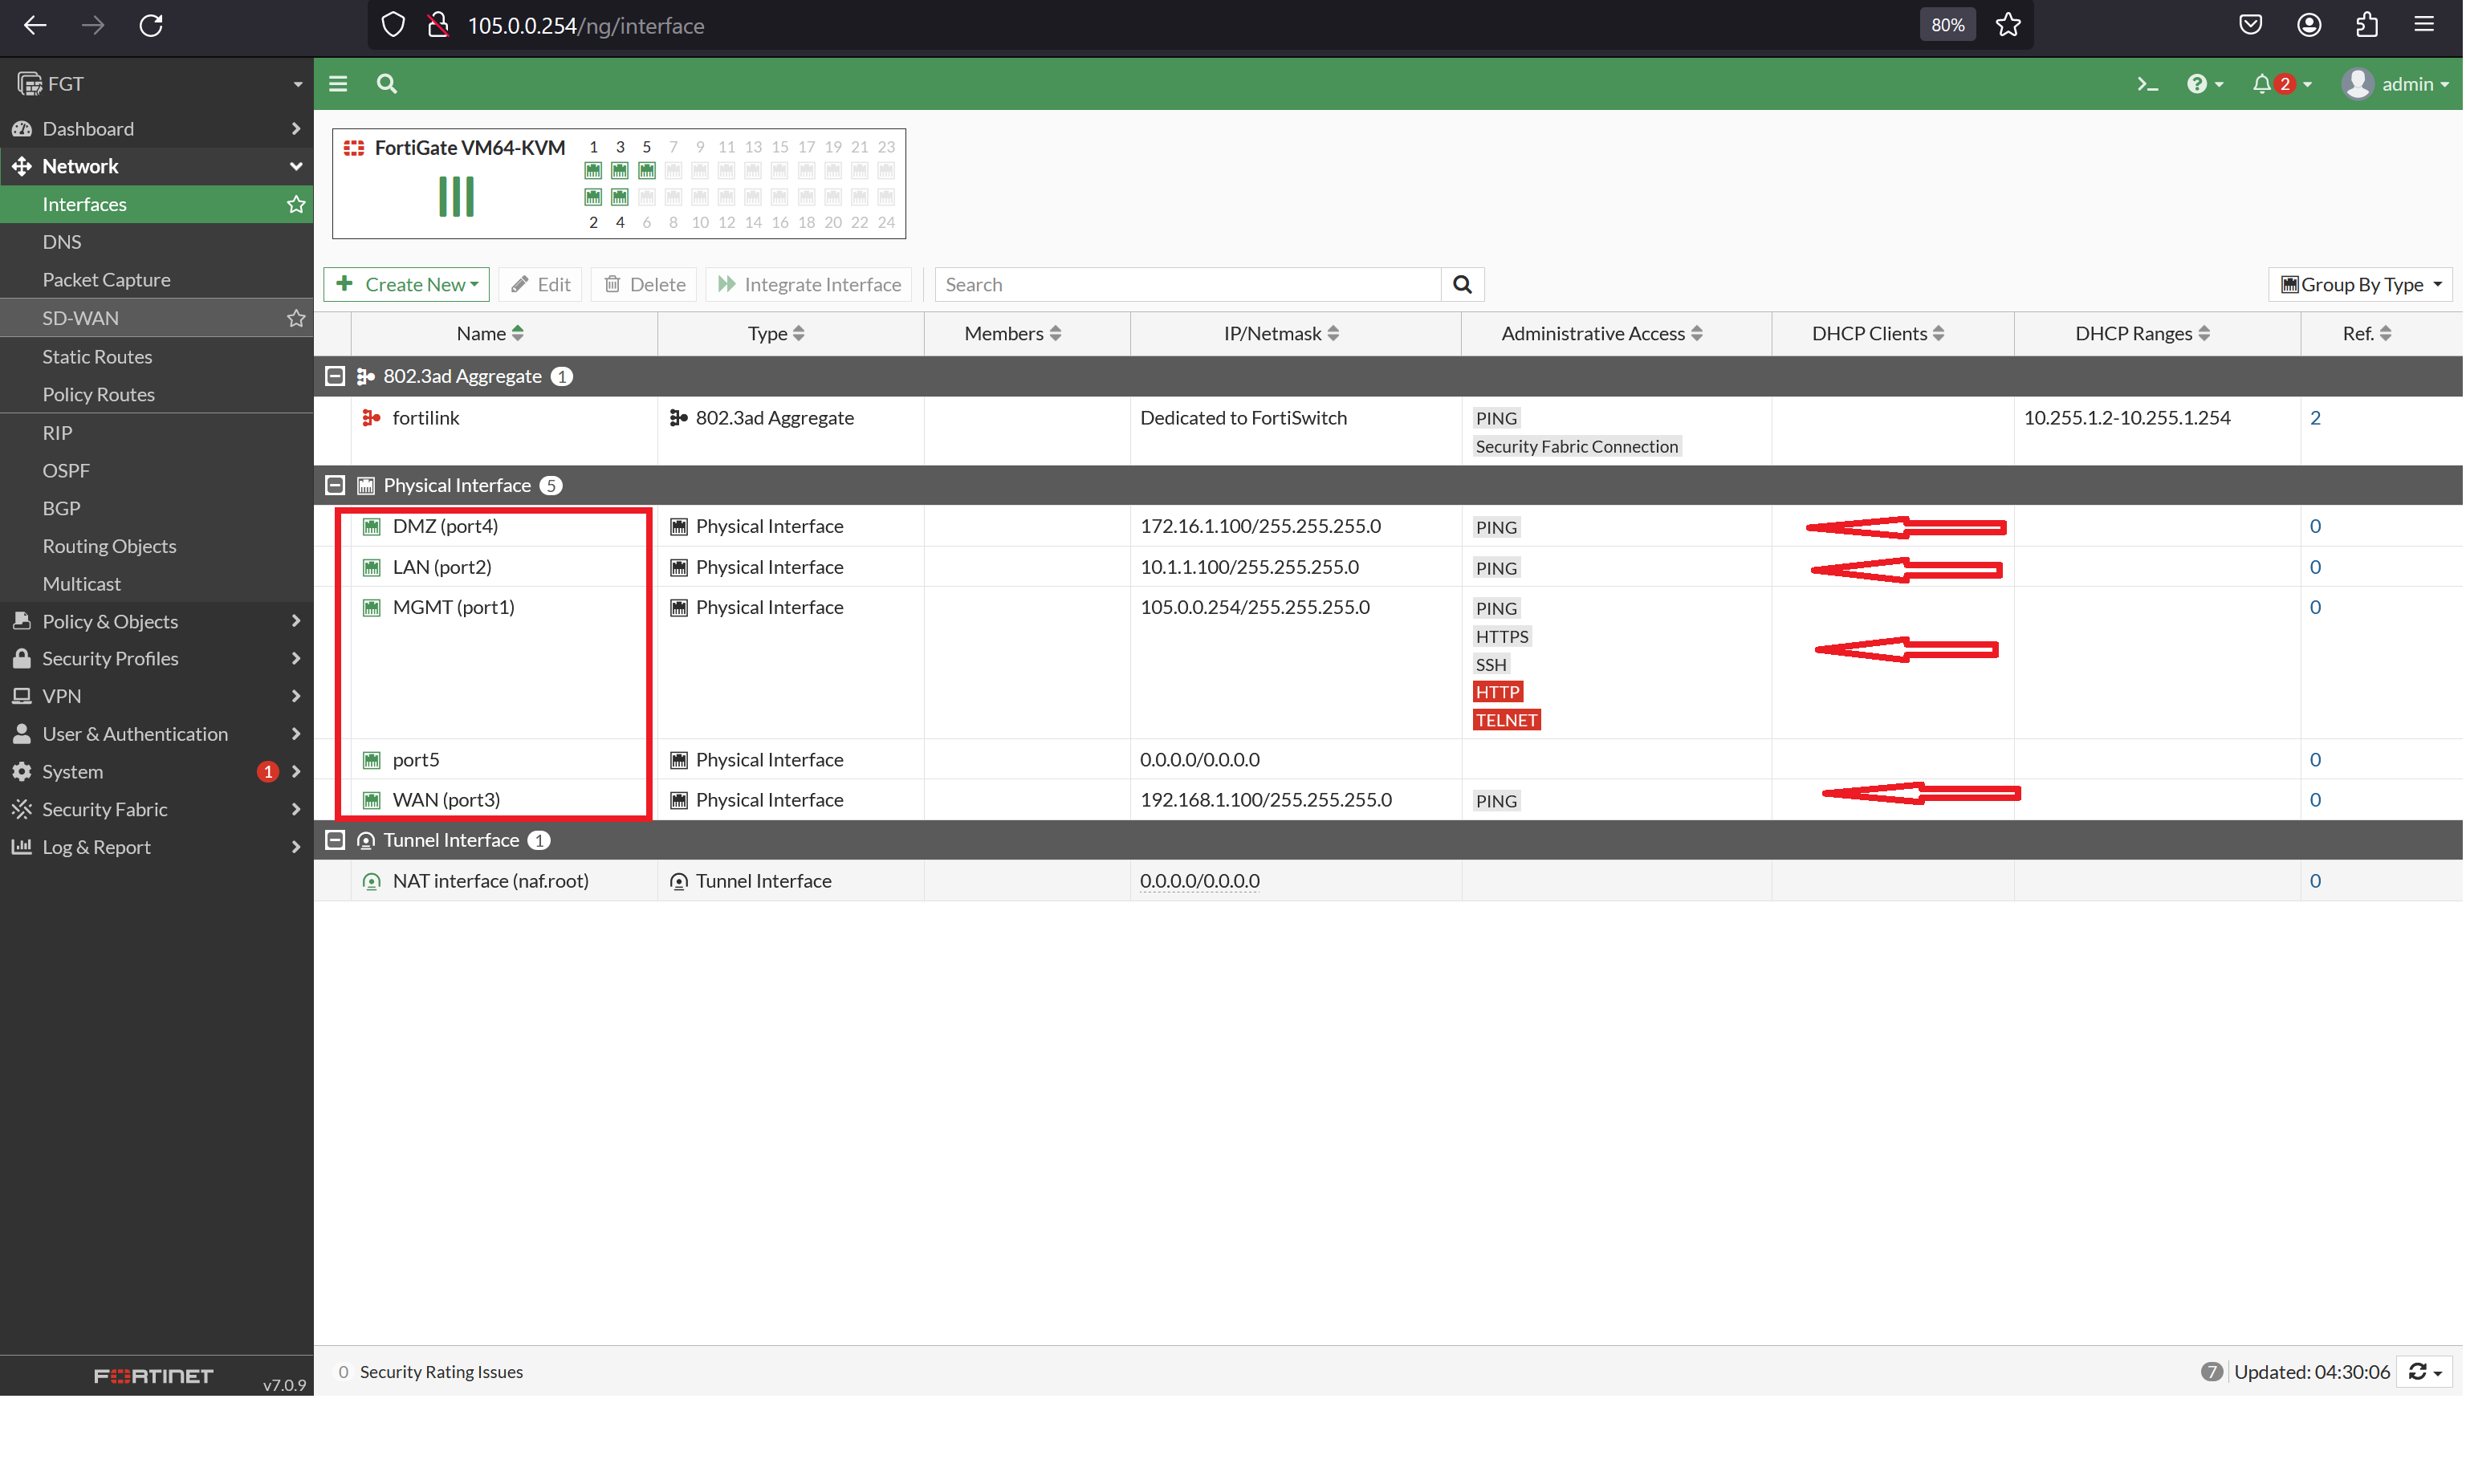Image resolution: width=2466 pixels, height=1484 pixels.
Task: Click the Integrate Interface button
Action: coord(808,284)
